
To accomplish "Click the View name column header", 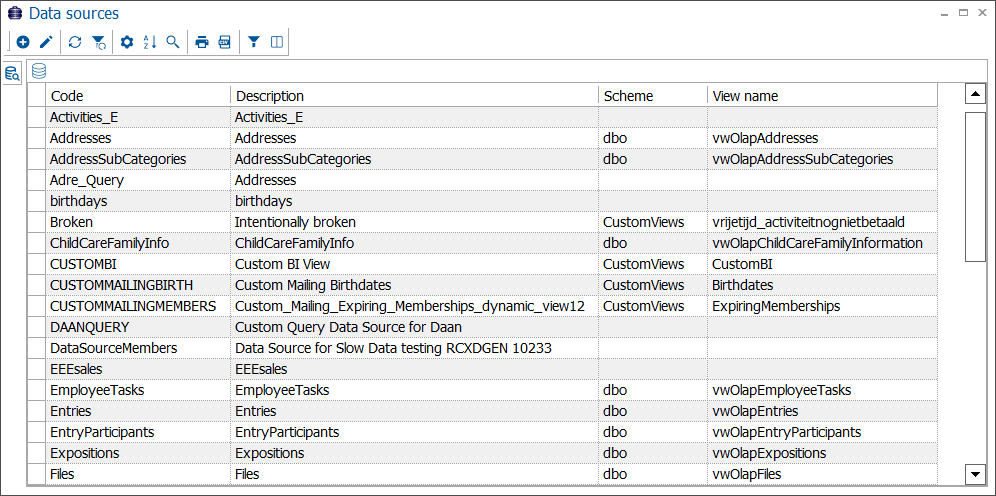I will (822, 96).
